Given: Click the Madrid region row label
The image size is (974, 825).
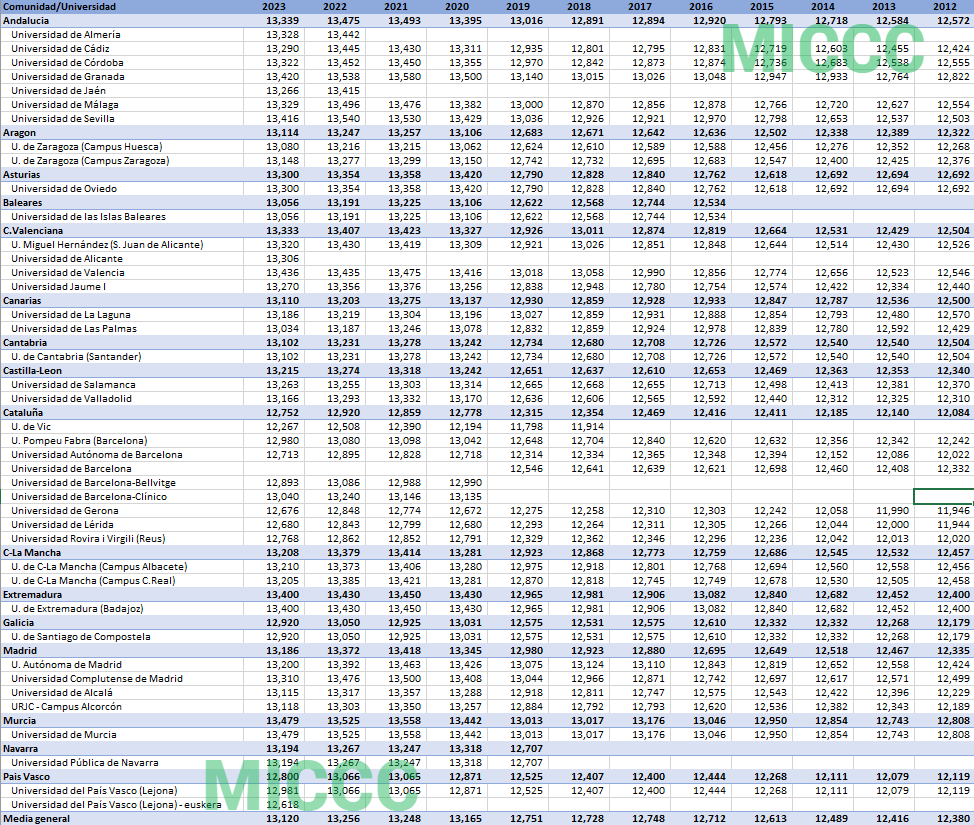Looking at the screenshot, I should click(20, 650).
